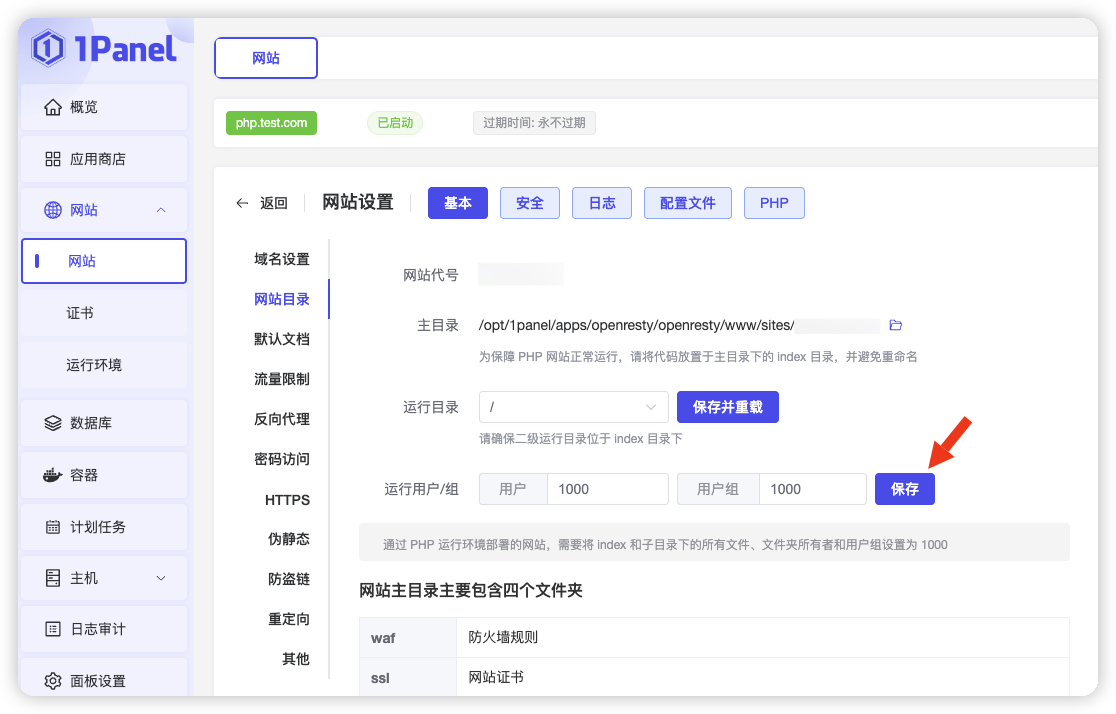
Task: Click the 用户组 input field with 1000
Action: tap(813, 489)
